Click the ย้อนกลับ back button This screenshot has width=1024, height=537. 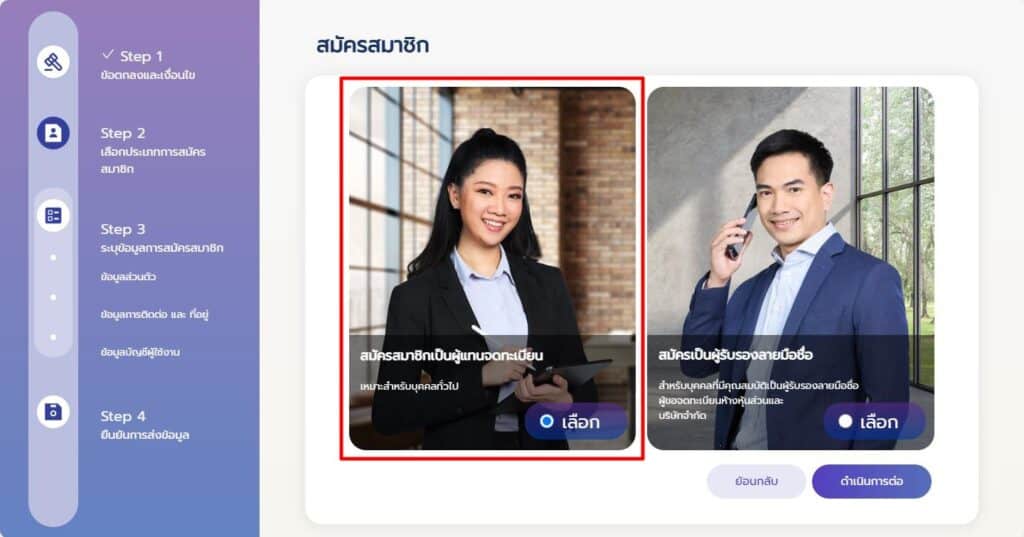(756, 481)
